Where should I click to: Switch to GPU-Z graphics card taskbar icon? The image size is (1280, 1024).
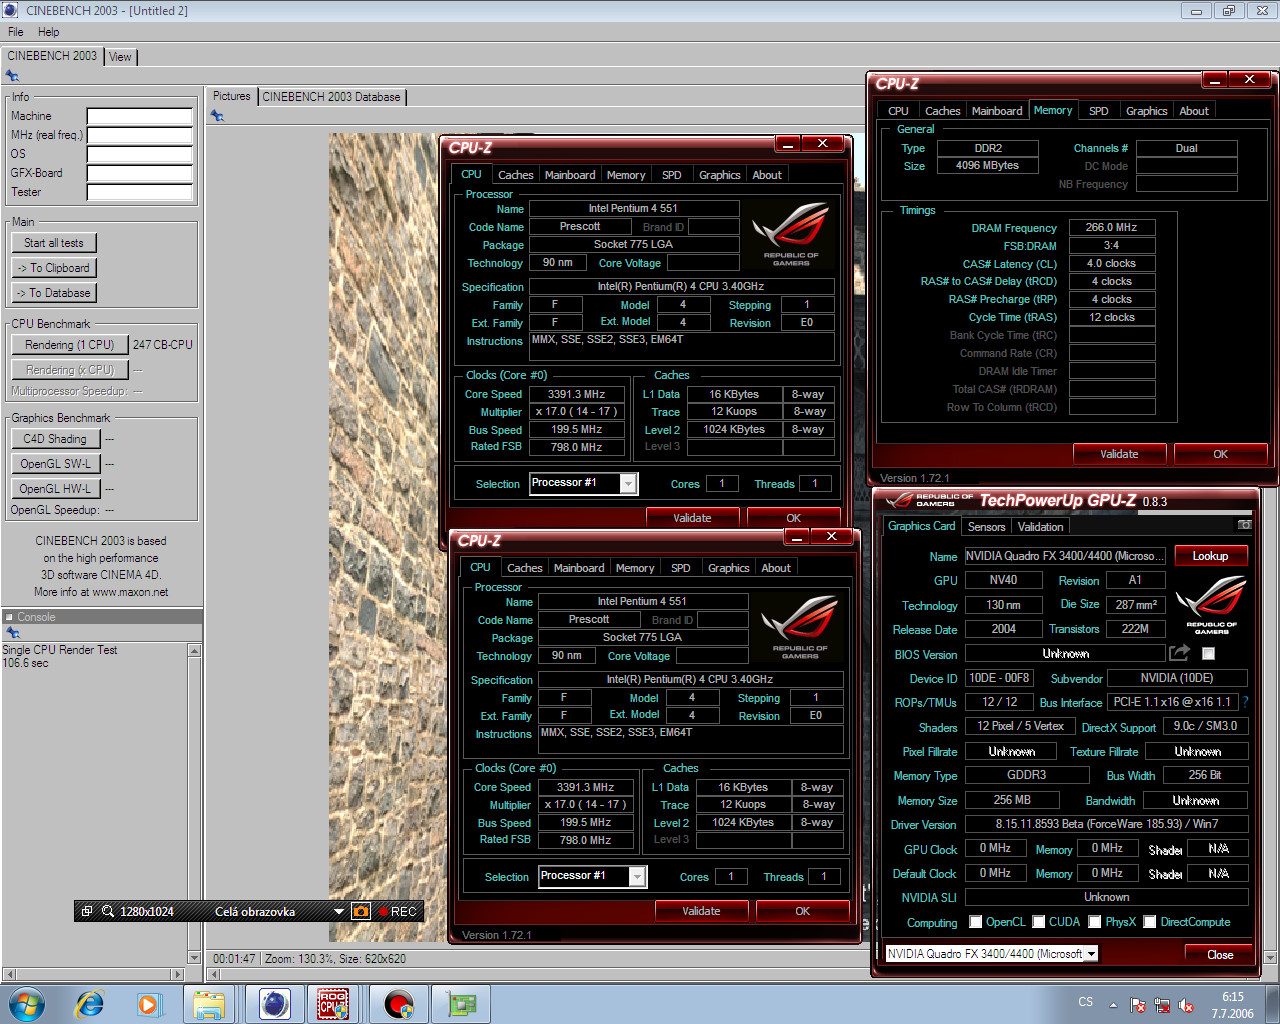(x=461, y=1004)
